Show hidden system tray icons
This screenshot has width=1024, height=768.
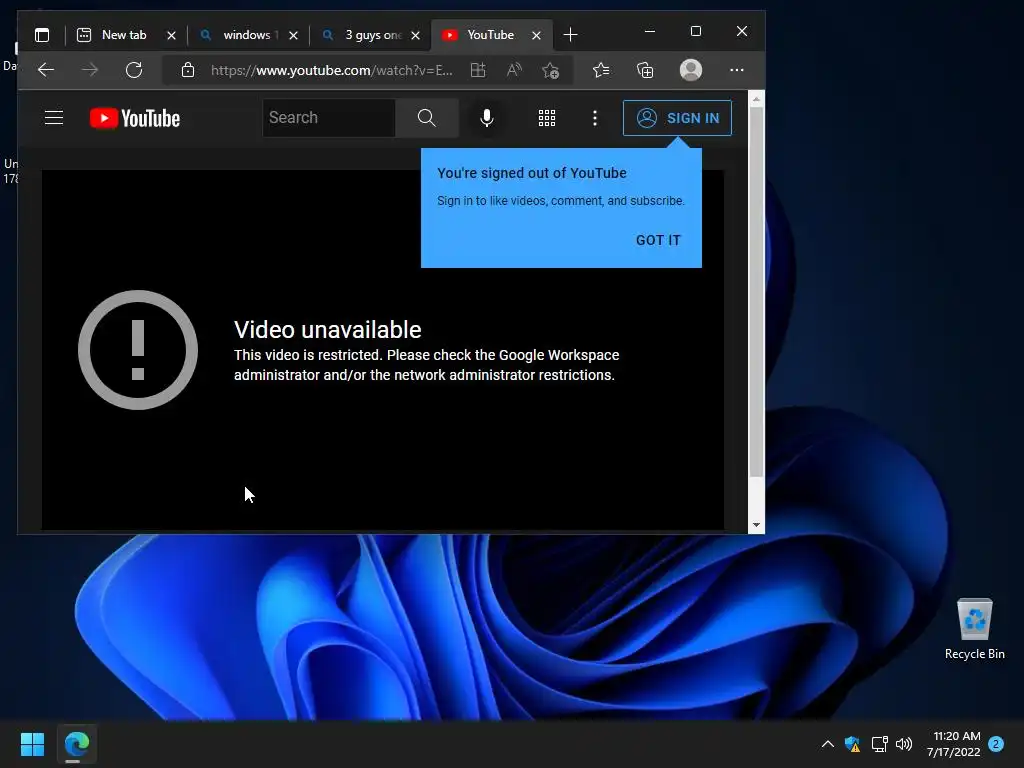pos(827,744)
